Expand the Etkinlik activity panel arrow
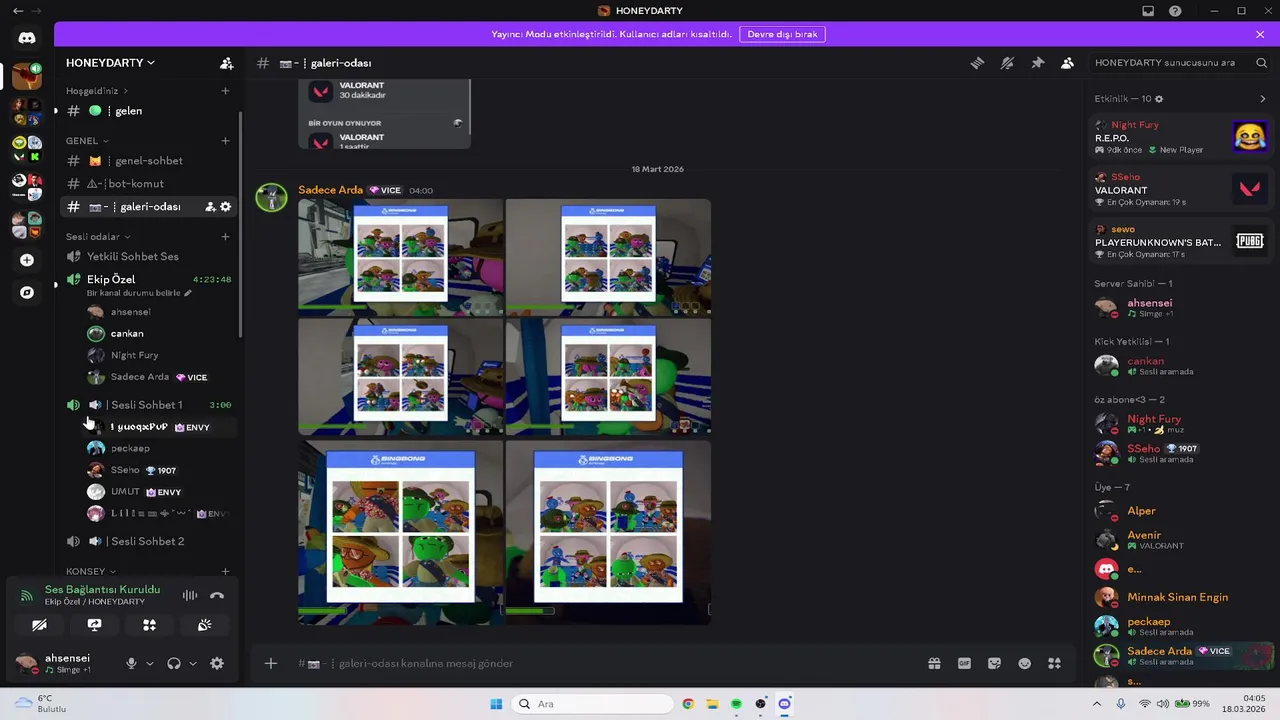The width and height of the screenshot is (1280, 720). click(x=1262, y=99)
